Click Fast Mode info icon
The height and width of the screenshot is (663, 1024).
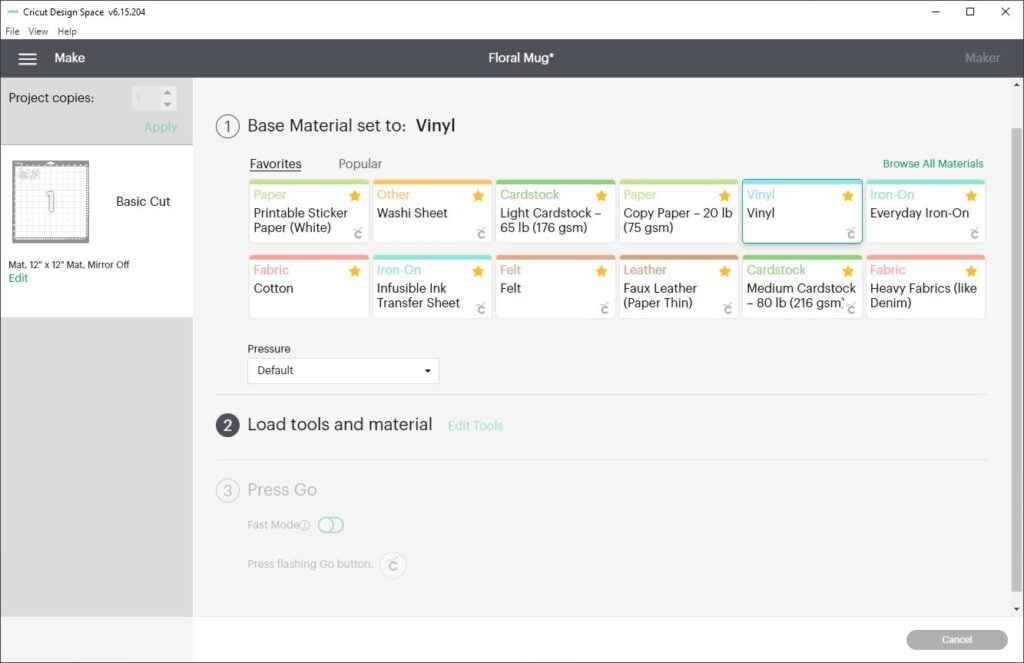304,525
